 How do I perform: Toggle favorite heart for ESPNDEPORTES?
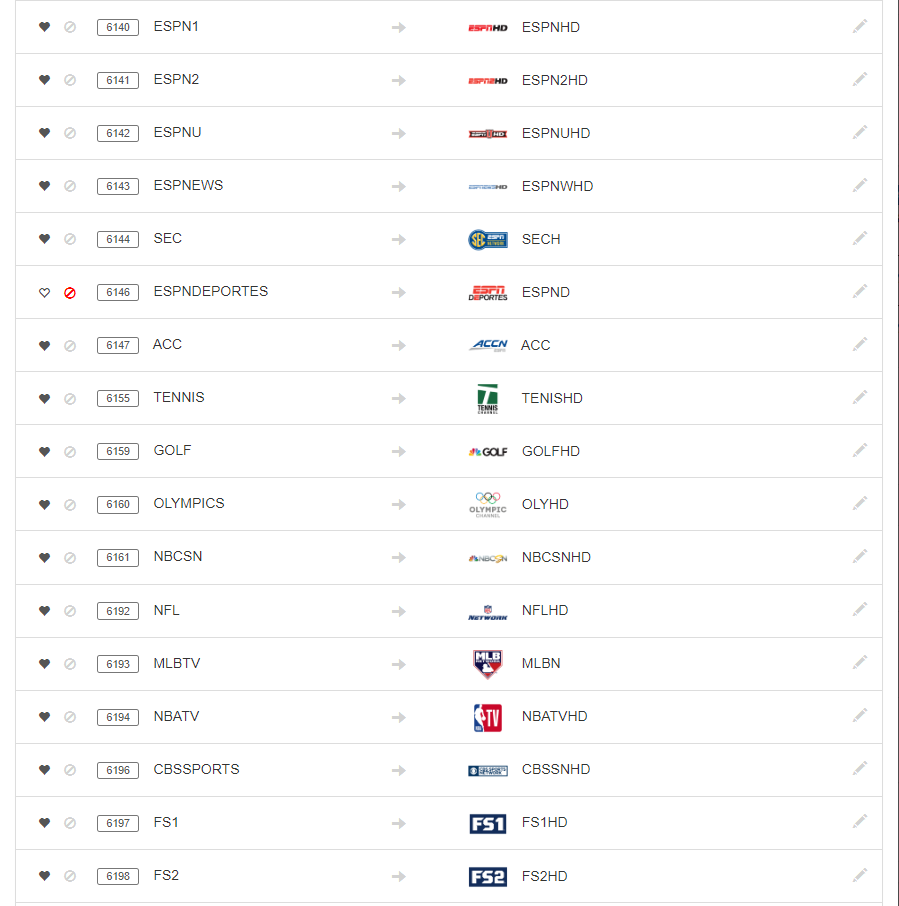44,293
